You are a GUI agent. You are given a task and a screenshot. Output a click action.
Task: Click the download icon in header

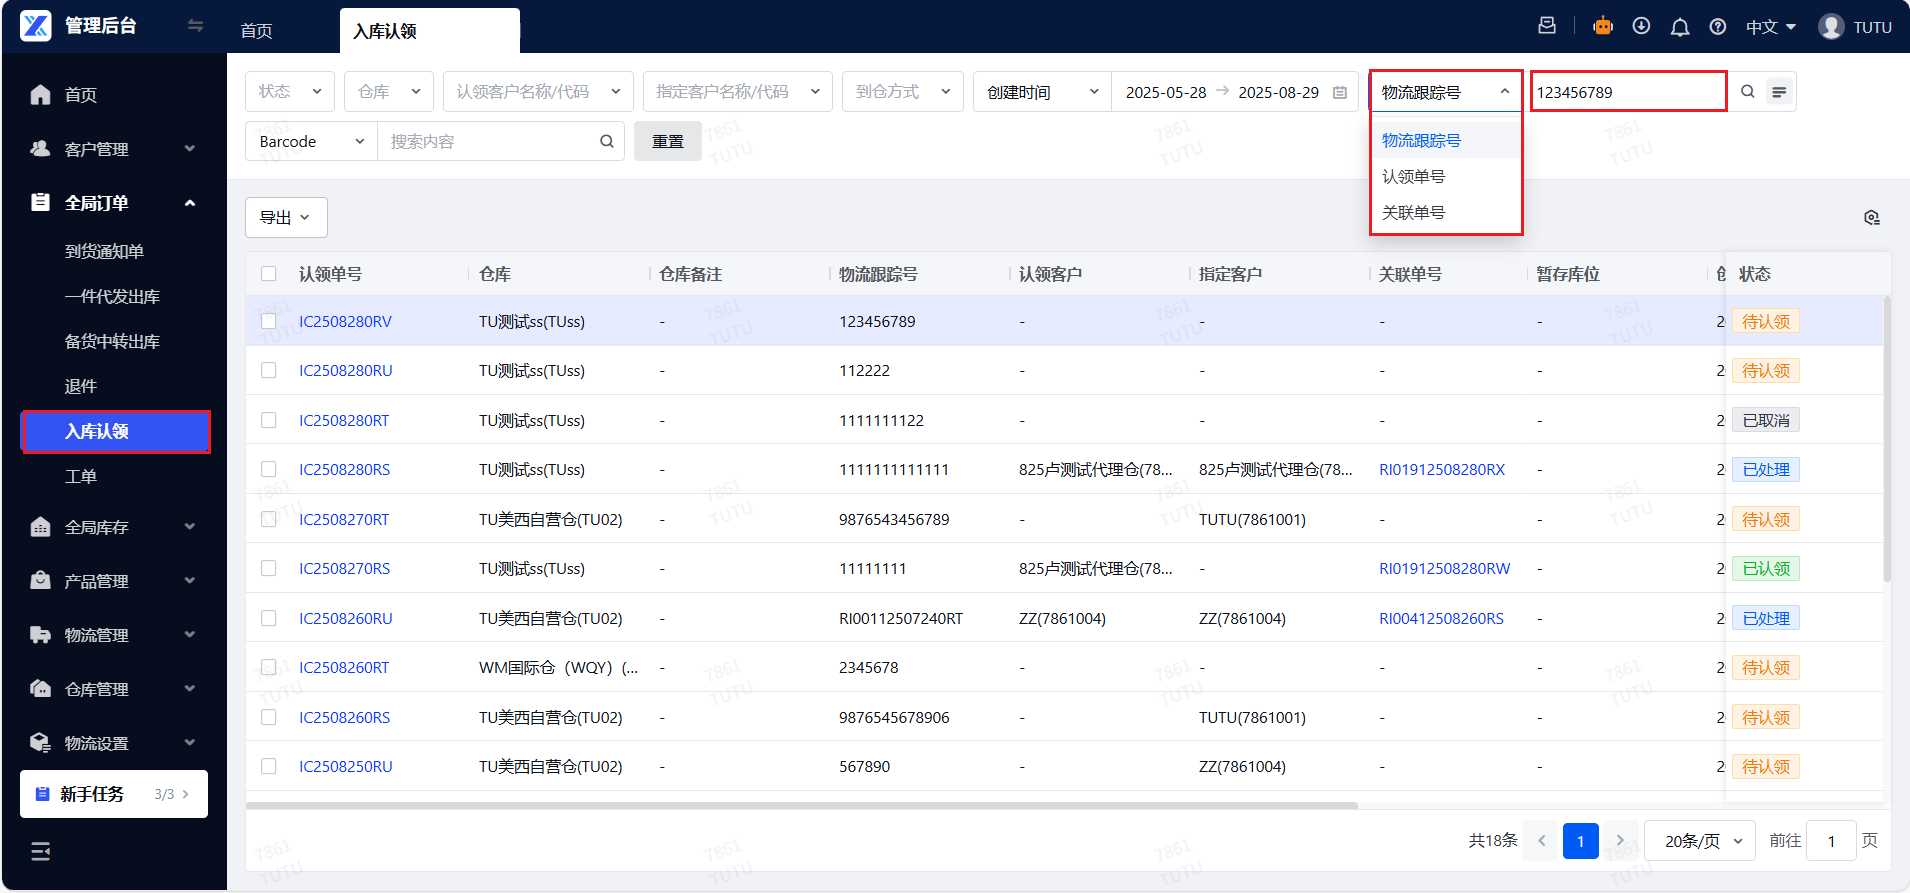(1641, 27)
